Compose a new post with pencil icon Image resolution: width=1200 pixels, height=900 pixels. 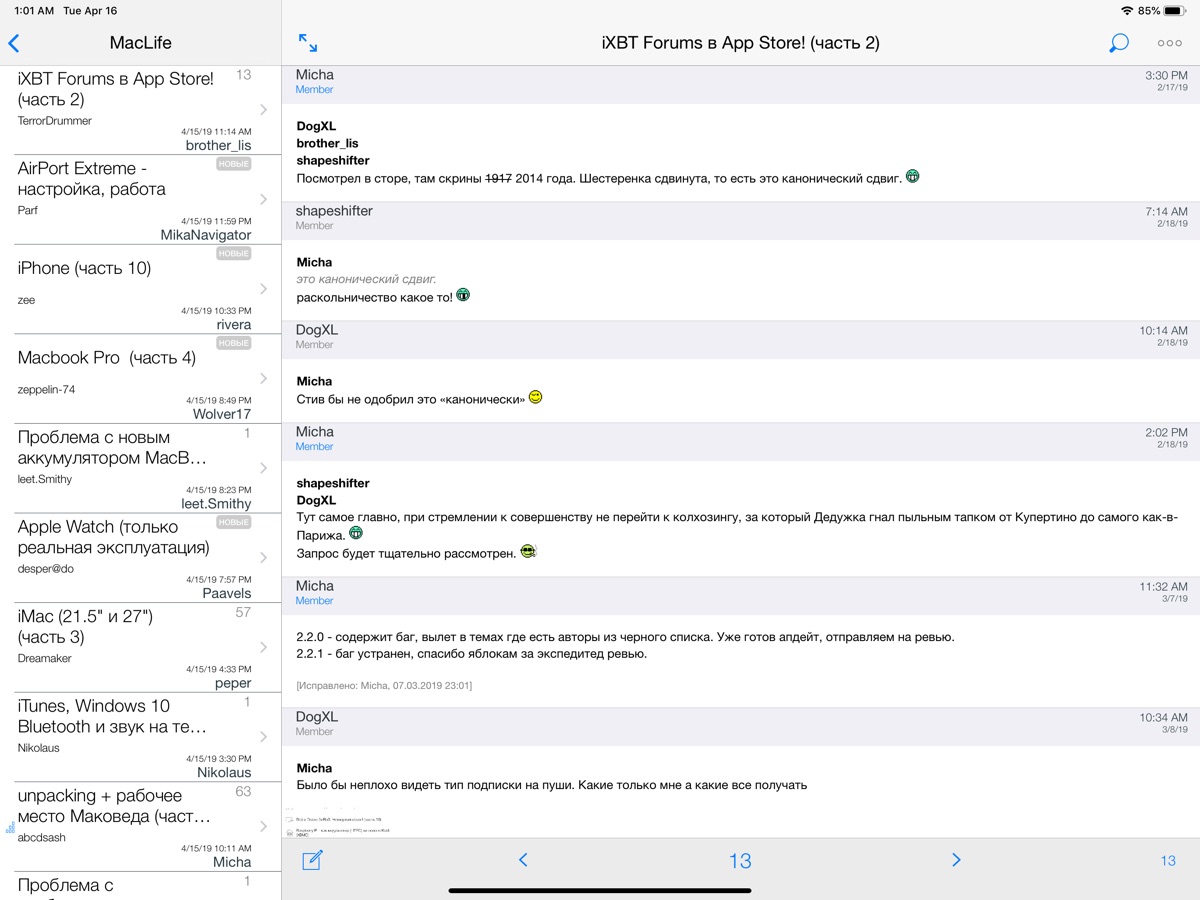312,860
